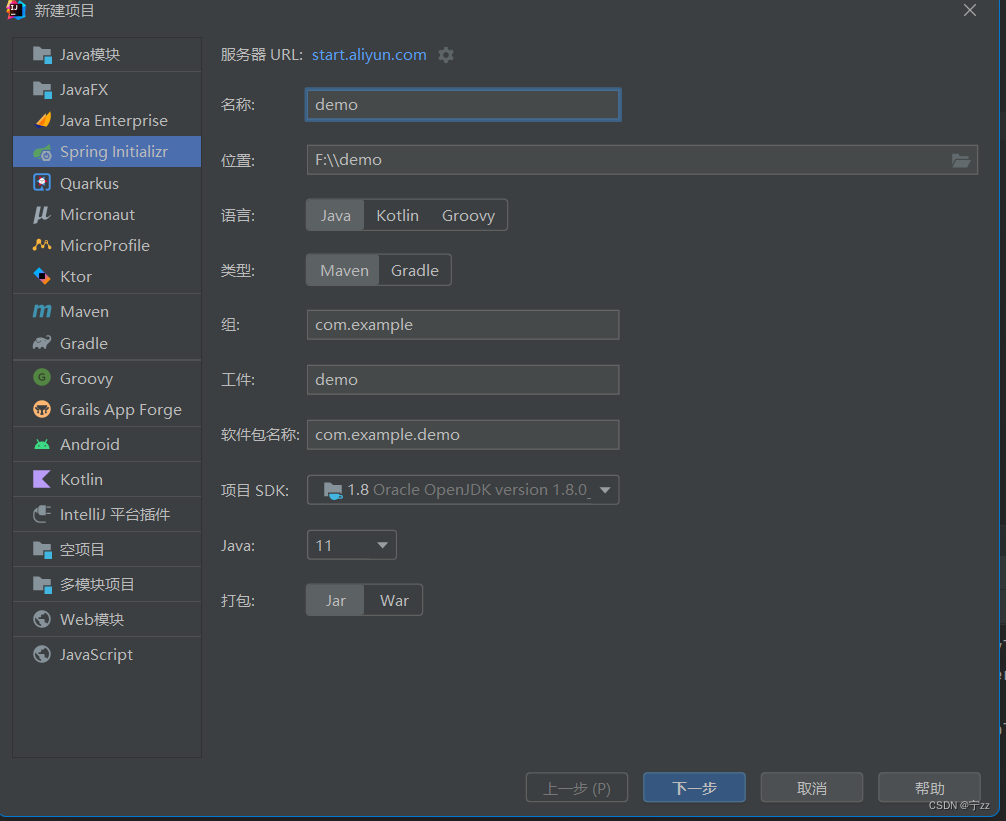This screenshot has width=1006, height=821.
Task: Select Java Enterprise in the project list
Action: (107, 121)
